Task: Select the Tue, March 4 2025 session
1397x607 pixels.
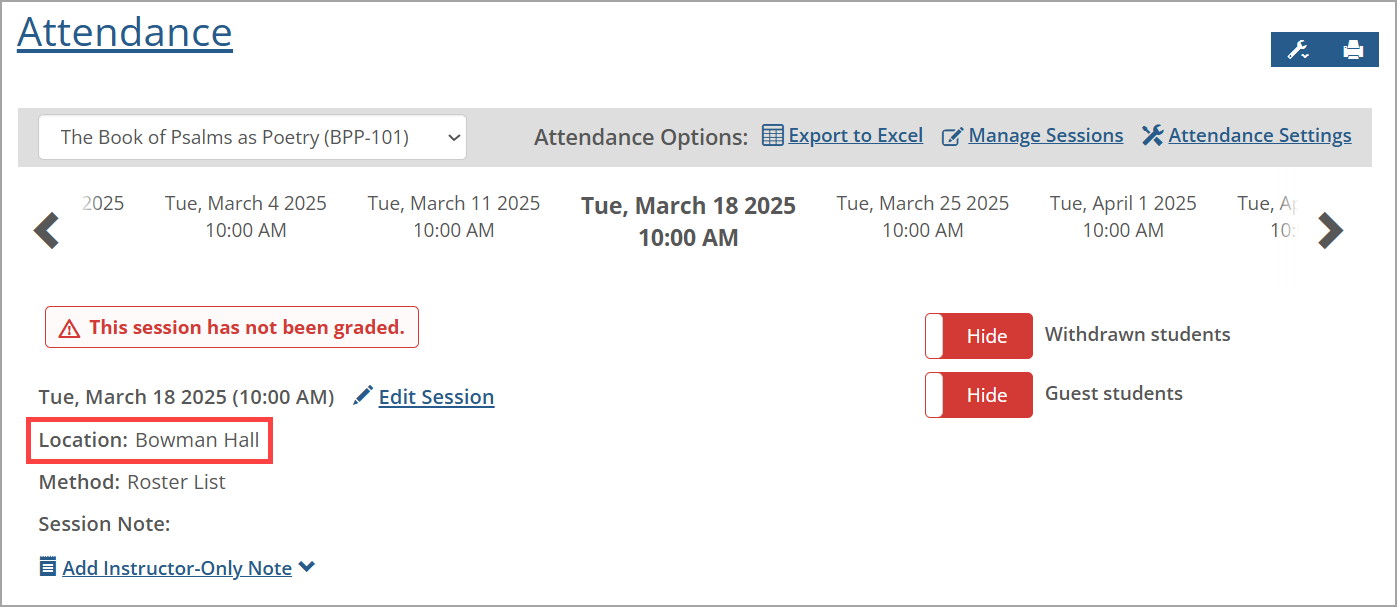Action: [246, 217]
